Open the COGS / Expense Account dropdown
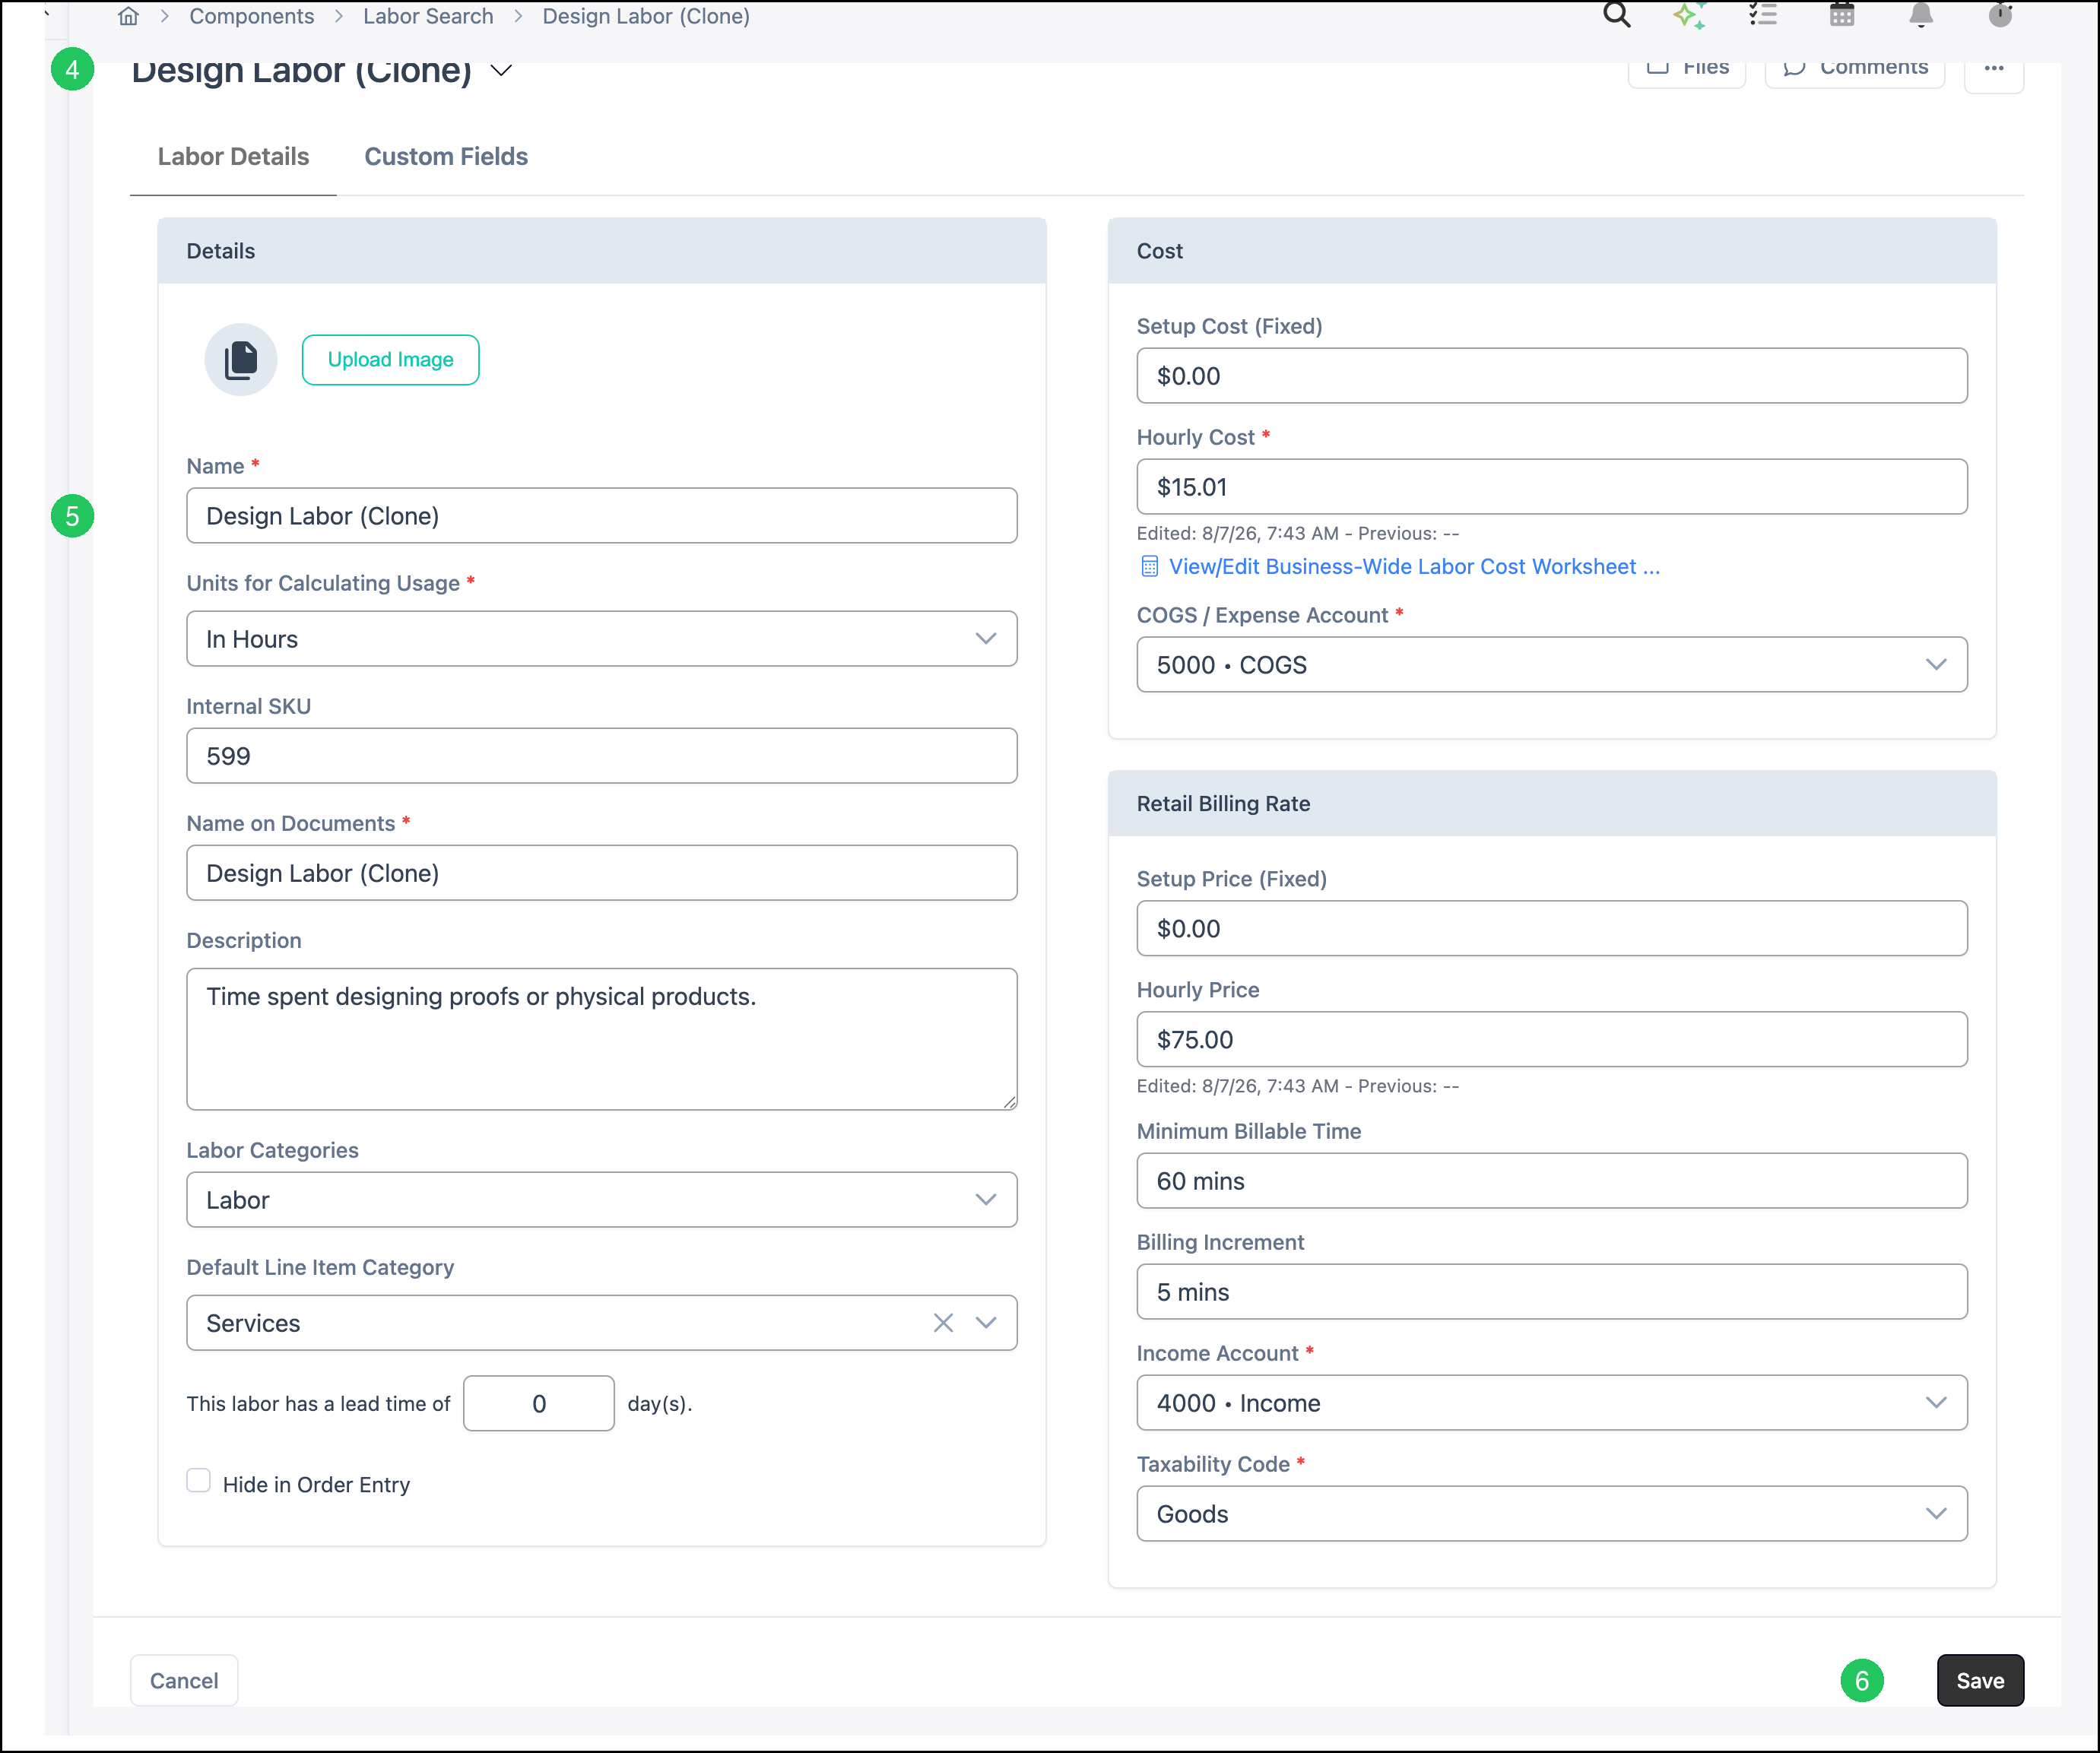Viewport: 2100px width, 1753px height. click(1552, 665)
